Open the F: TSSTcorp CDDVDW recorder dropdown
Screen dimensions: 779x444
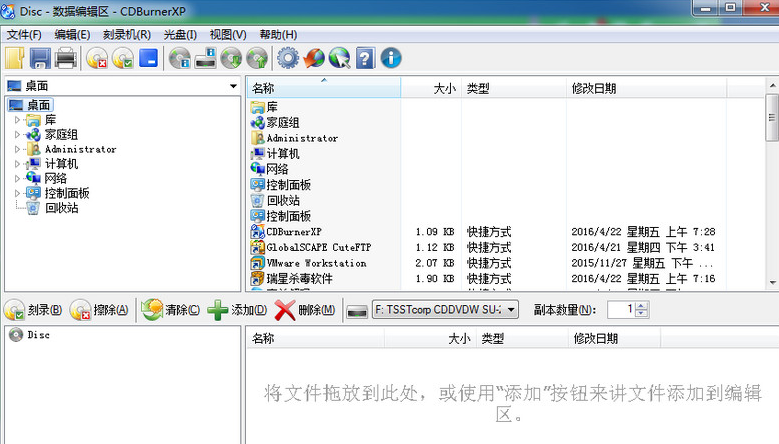tap(445, 309)
